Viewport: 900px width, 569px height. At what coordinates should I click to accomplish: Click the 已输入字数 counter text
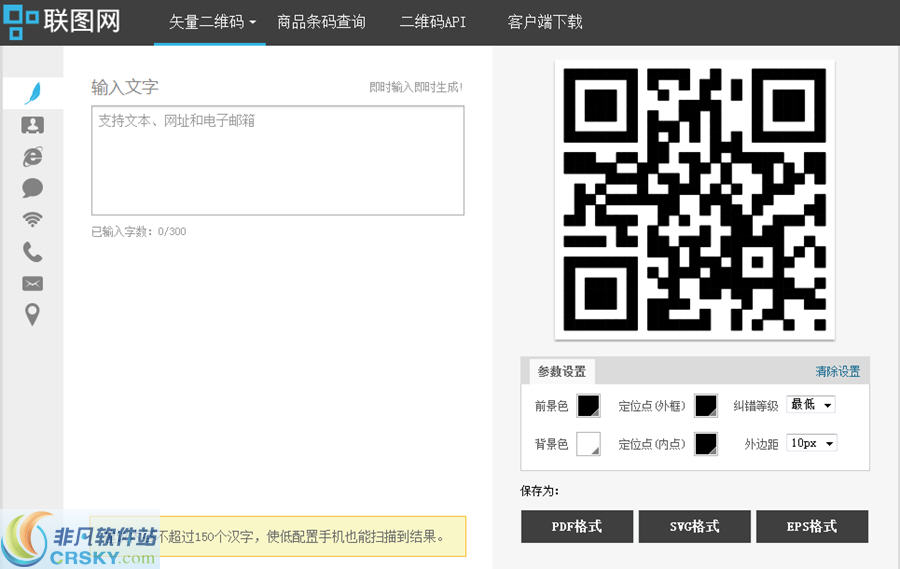pos(139,231)
